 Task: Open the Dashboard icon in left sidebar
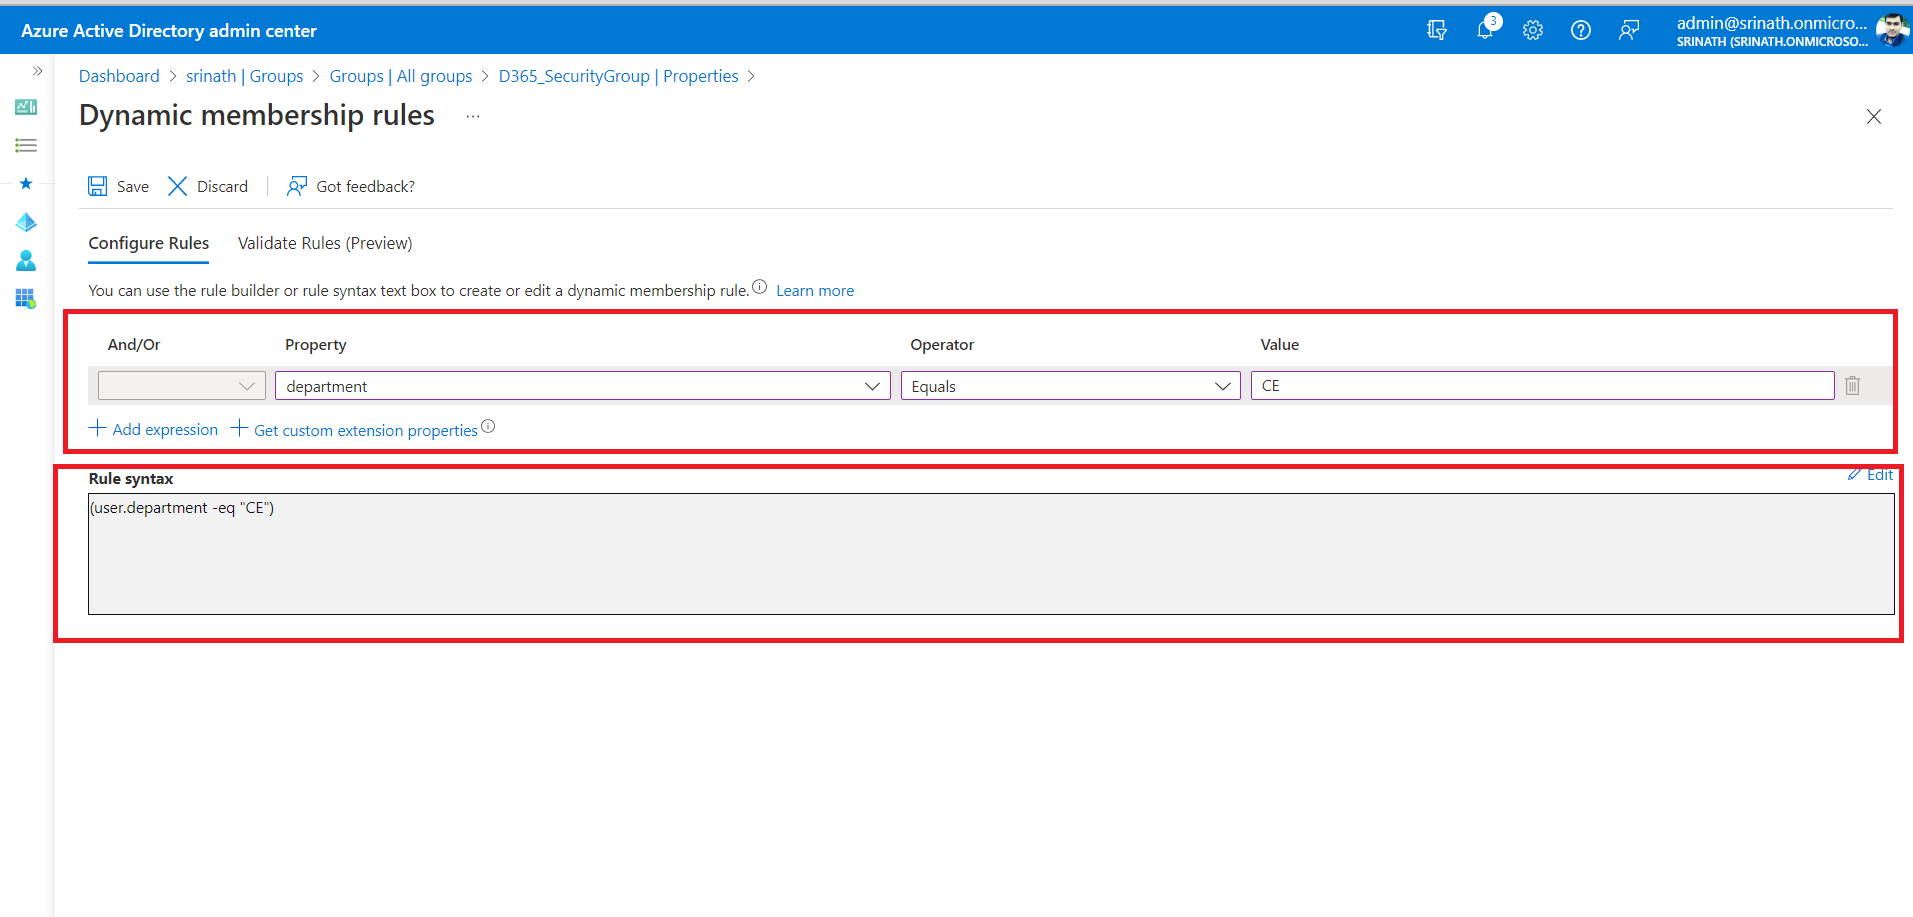coord(26,107)
